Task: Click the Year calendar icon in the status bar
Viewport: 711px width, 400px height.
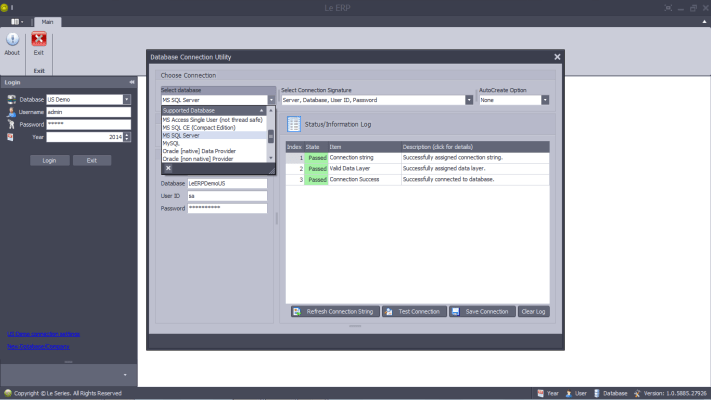Action: click(540, 394)
